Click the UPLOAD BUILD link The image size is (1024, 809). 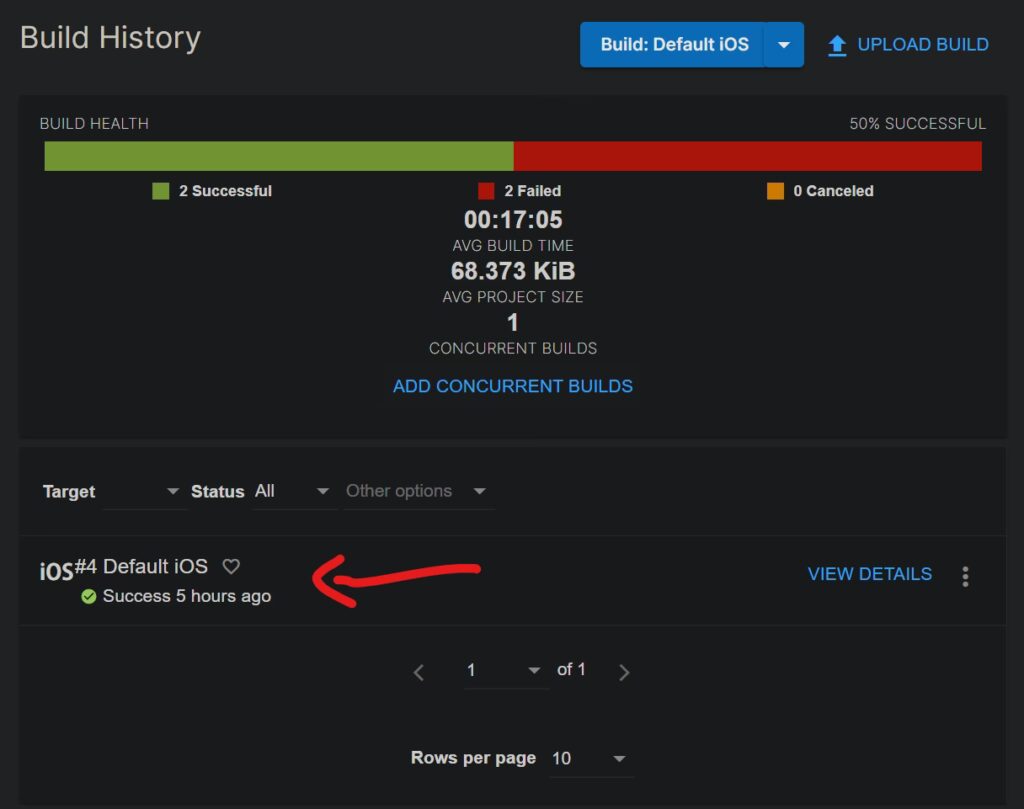click(x=922, y=45)
